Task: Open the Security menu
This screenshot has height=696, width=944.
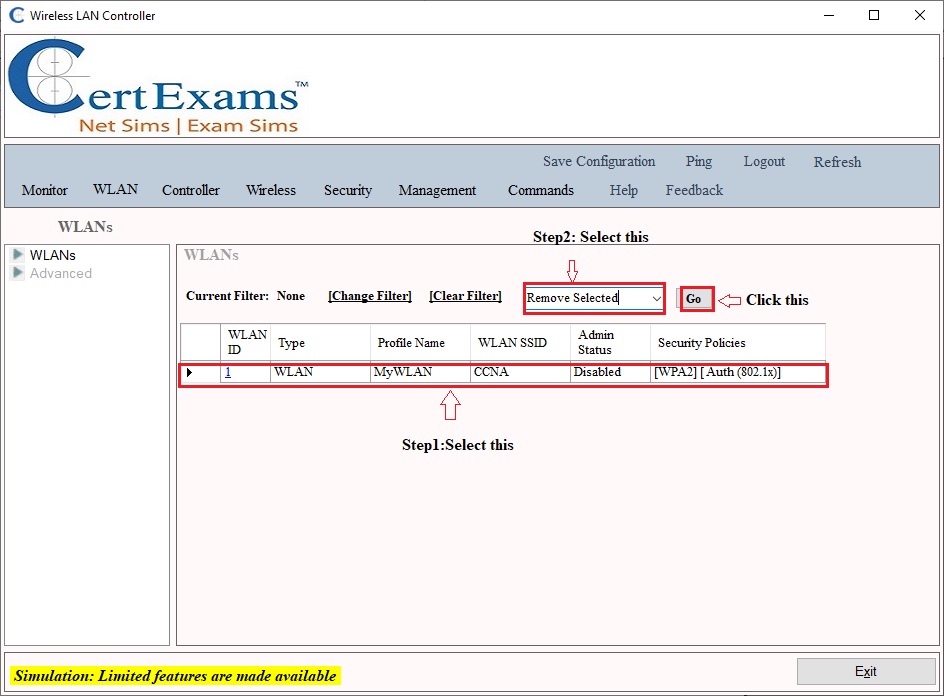Action: (347, 190)
